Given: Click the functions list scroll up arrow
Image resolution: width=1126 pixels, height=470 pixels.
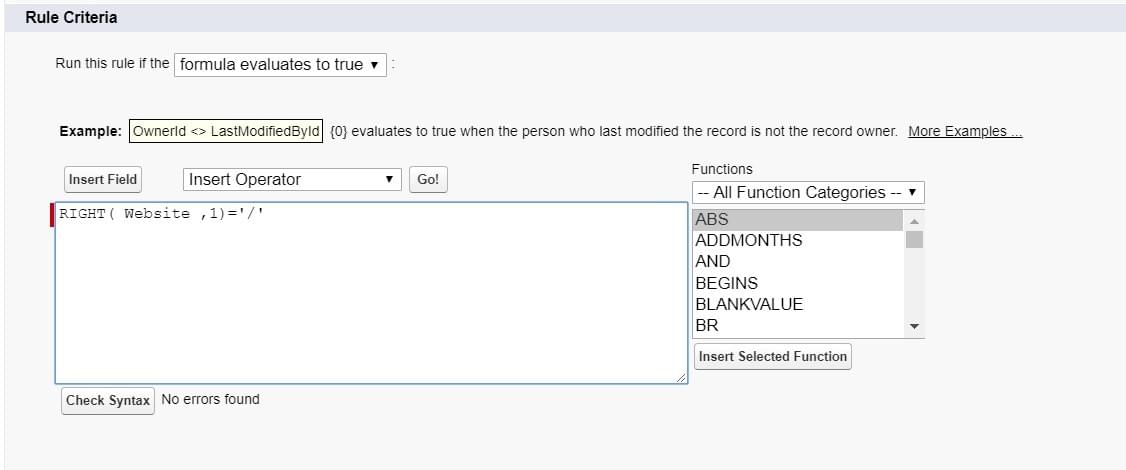Looking at the screenshot, I should pyautogui.click(x=914, y=221).
